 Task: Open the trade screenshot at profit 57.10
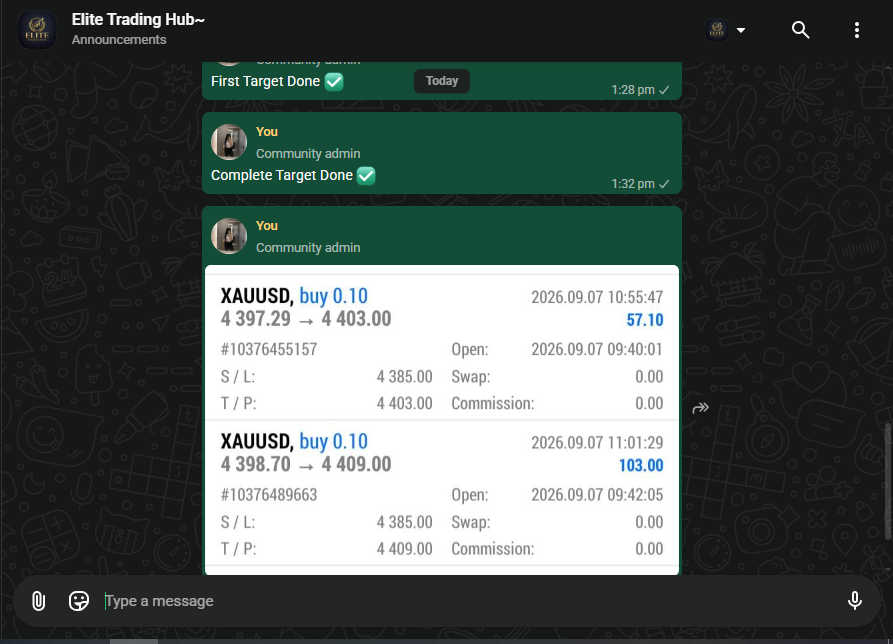coord(645,320)
